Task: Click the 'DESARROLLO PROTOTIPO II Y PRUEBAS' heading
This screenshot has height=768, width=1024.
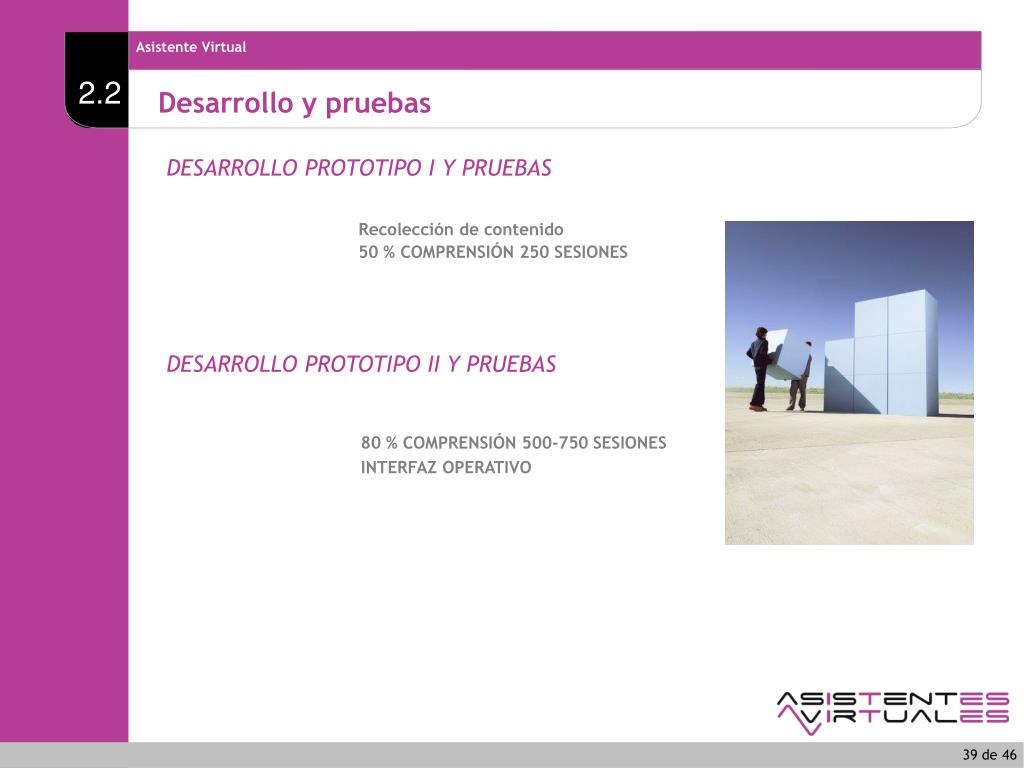Action: [x=361, y=364]
